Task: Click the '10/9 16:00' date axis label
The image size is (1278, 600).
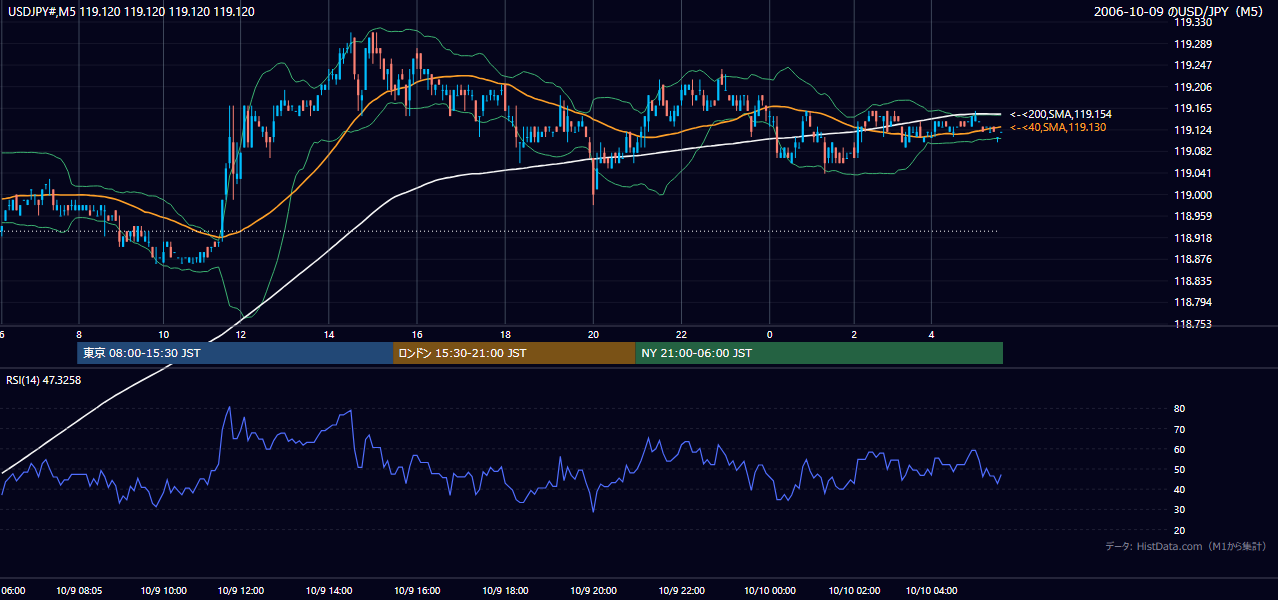Action: point(415,591)
